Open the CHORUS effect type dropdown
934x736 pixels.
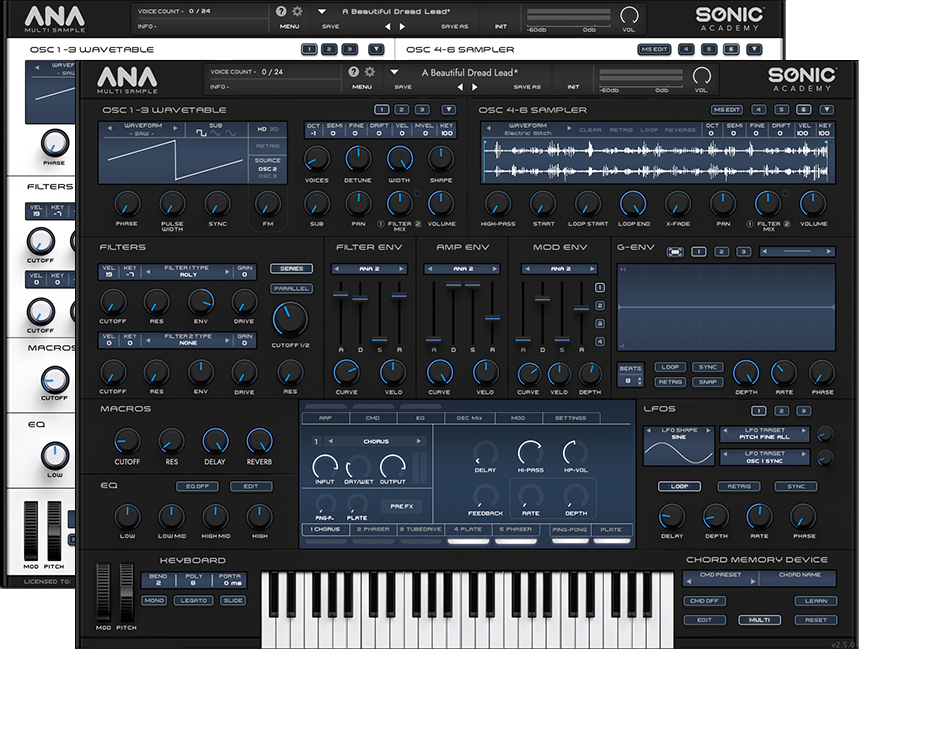377,442
